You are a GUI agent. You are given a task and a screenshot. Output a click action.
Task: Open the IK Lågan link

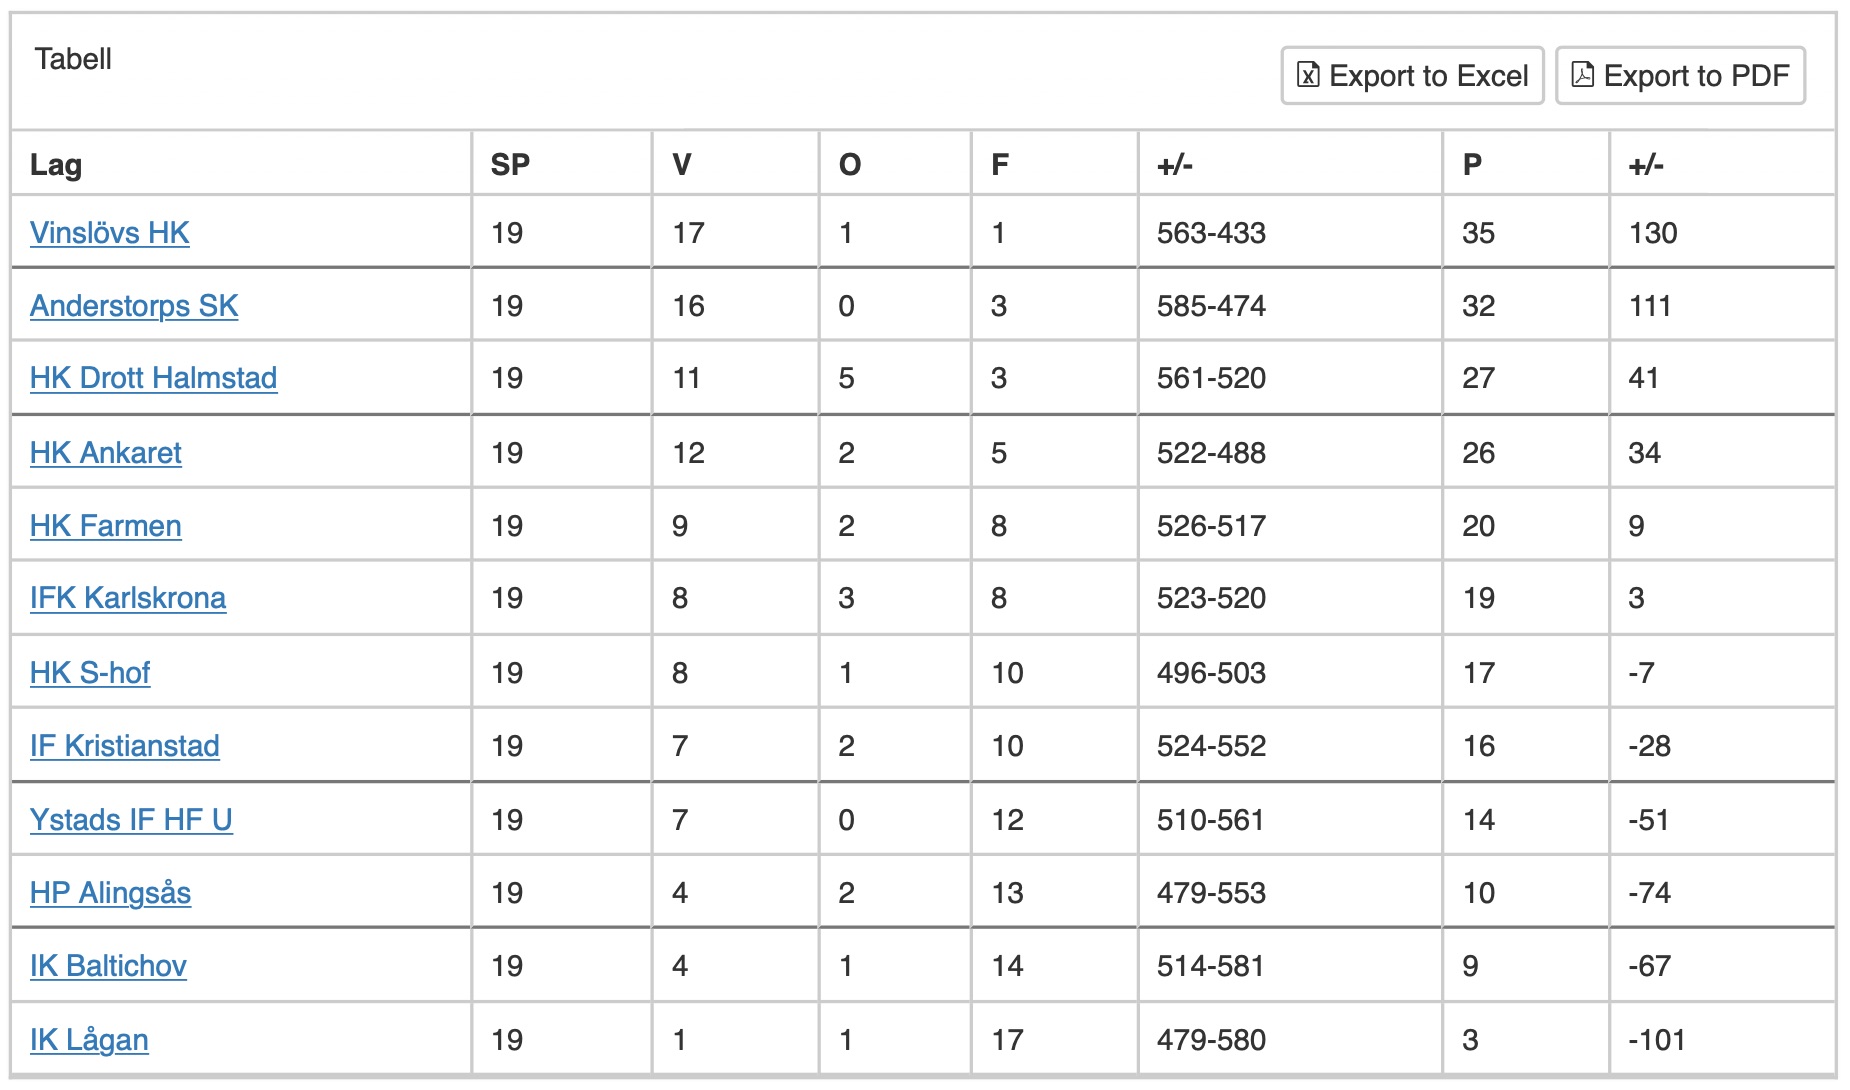[x=89, y=1040]
